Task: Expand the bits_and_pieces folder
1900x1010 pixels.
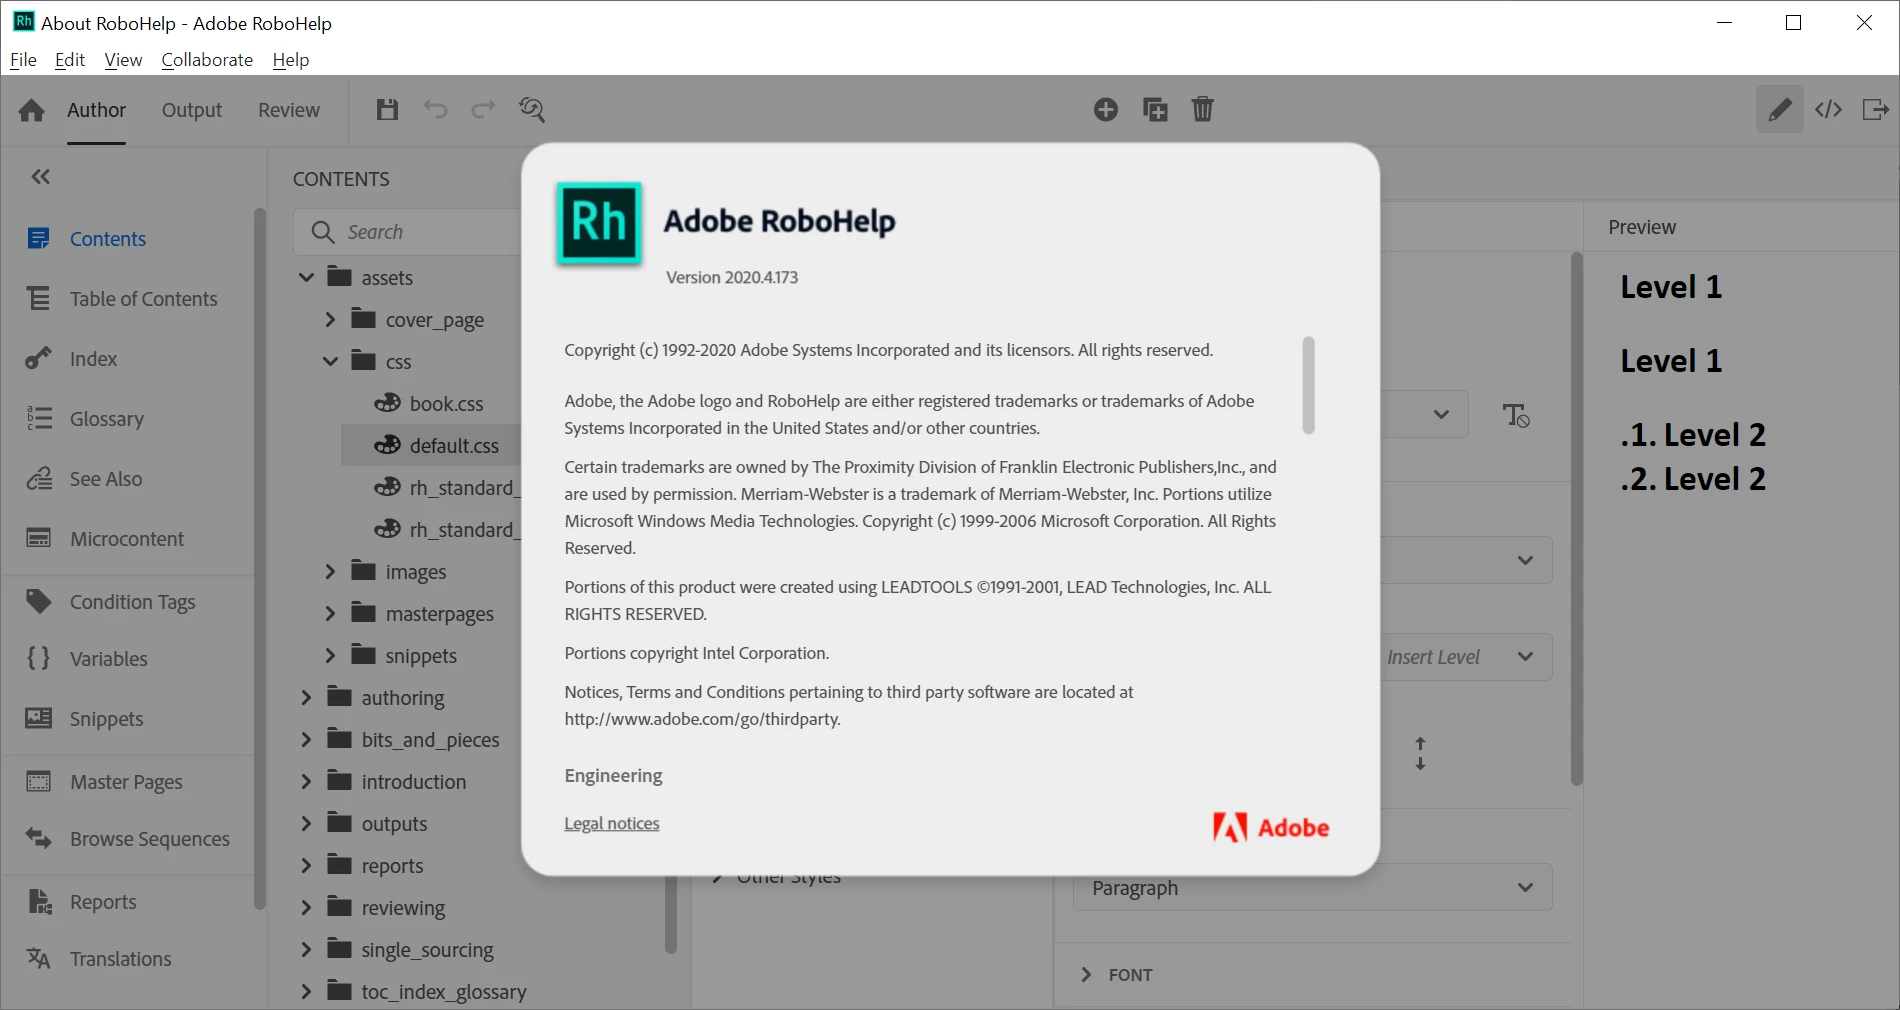Action: coord(306,739)
